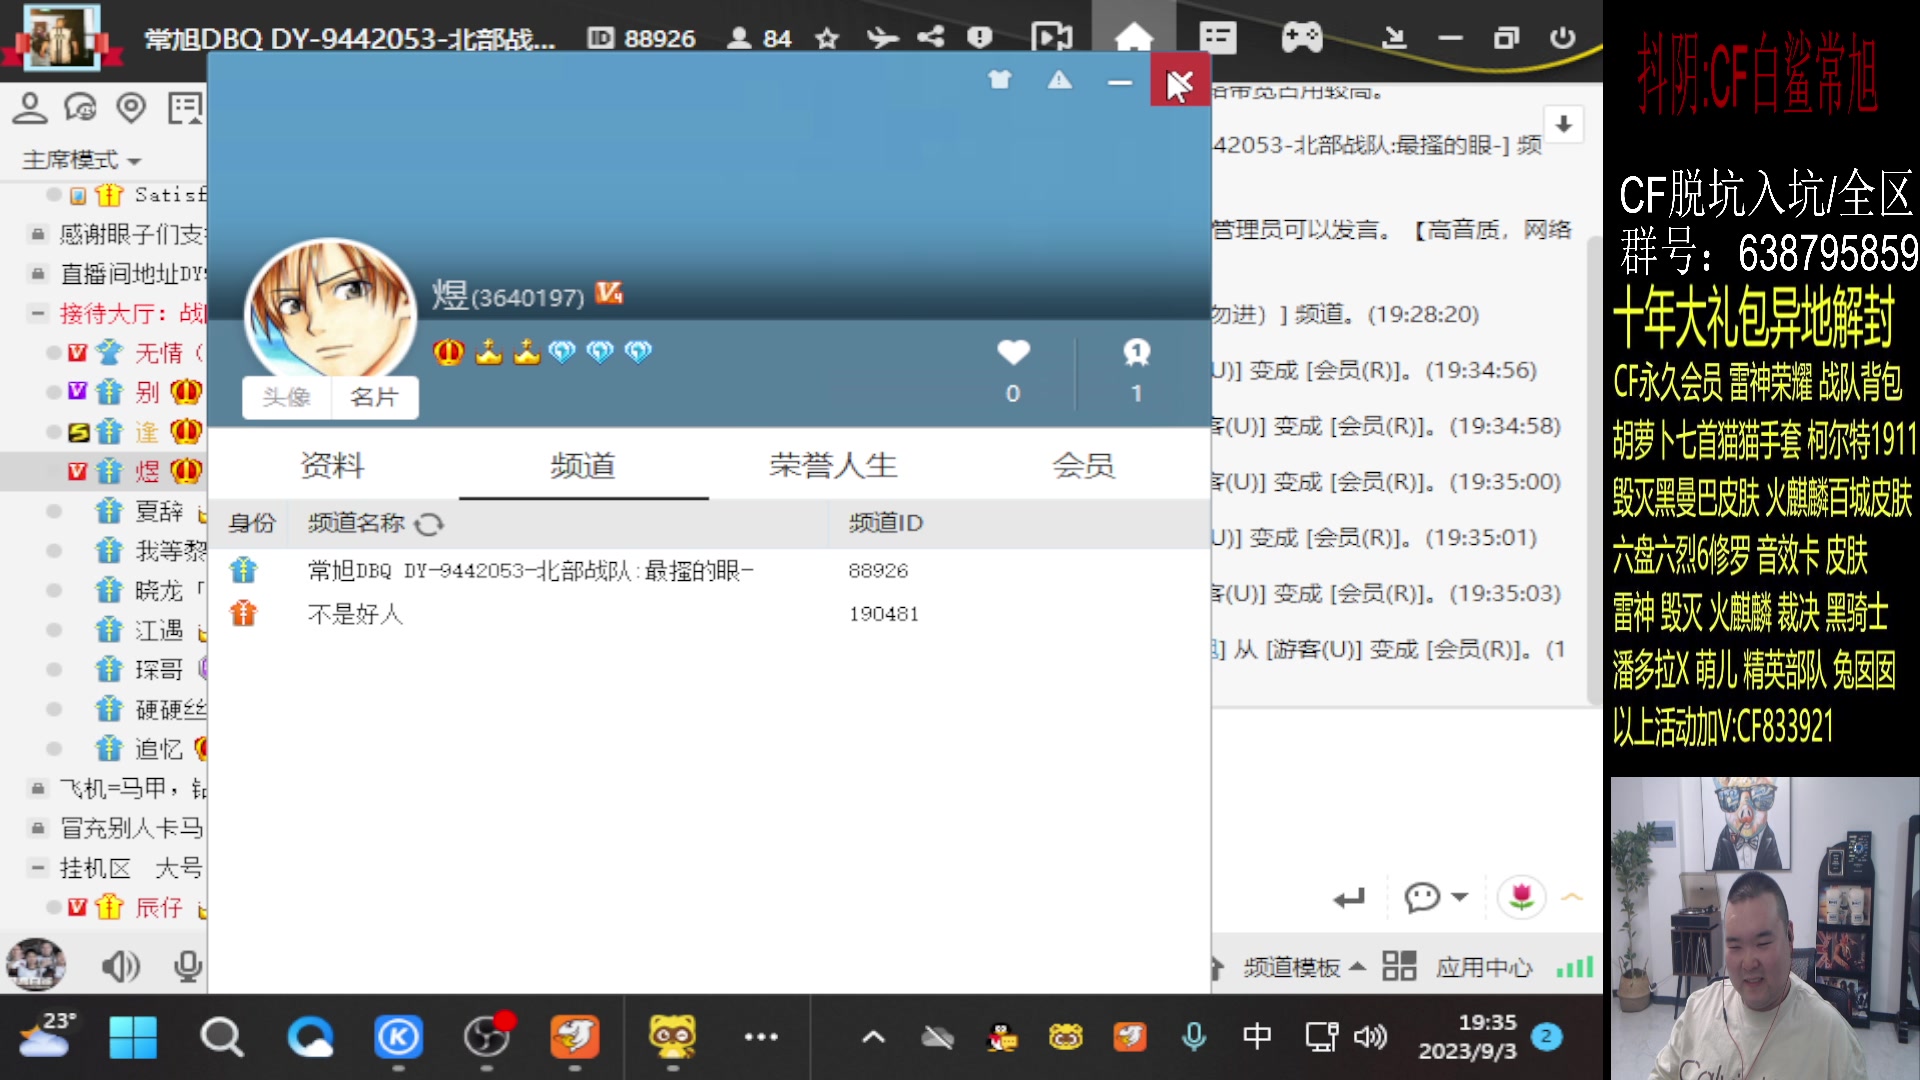Viewport: 1920px width, 1080px height.
Task: Click the warning triangle icon in profile window
Action: click(x=1060, y=80)
